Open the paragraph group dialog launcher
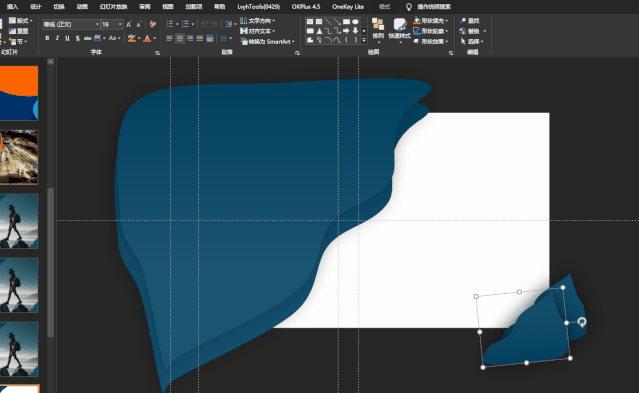 point(297,53)
